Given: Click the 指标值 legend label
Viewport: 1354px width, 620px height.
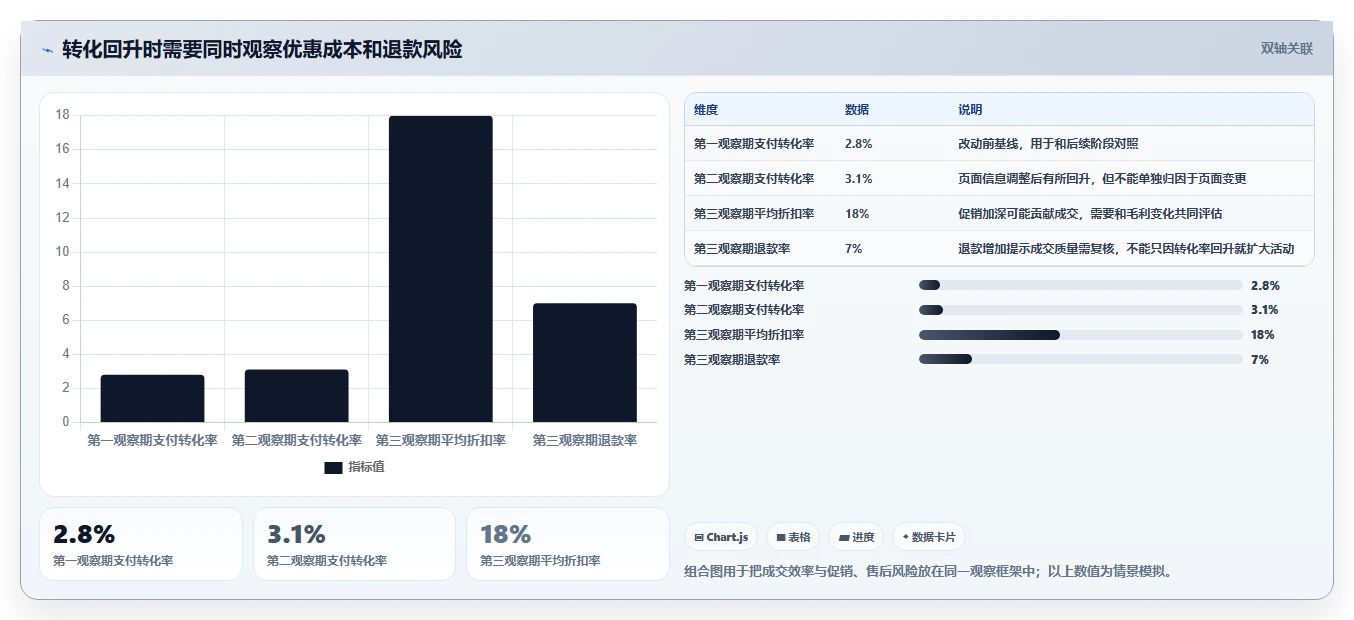Looking at the screenshot, I should (x=366, y=467).
